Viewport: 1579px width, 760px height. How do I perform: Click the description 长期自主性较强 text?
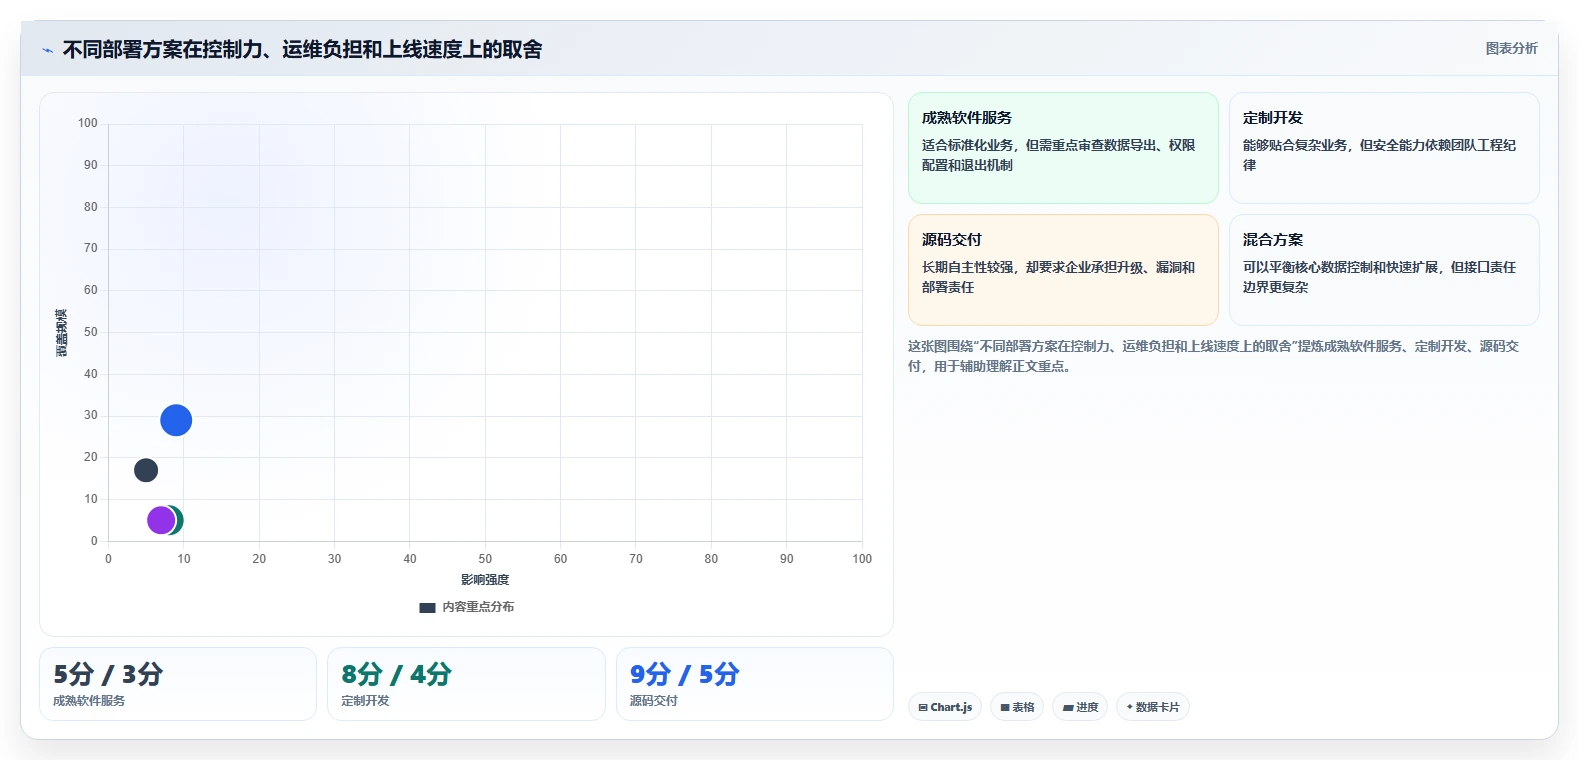1058,277
